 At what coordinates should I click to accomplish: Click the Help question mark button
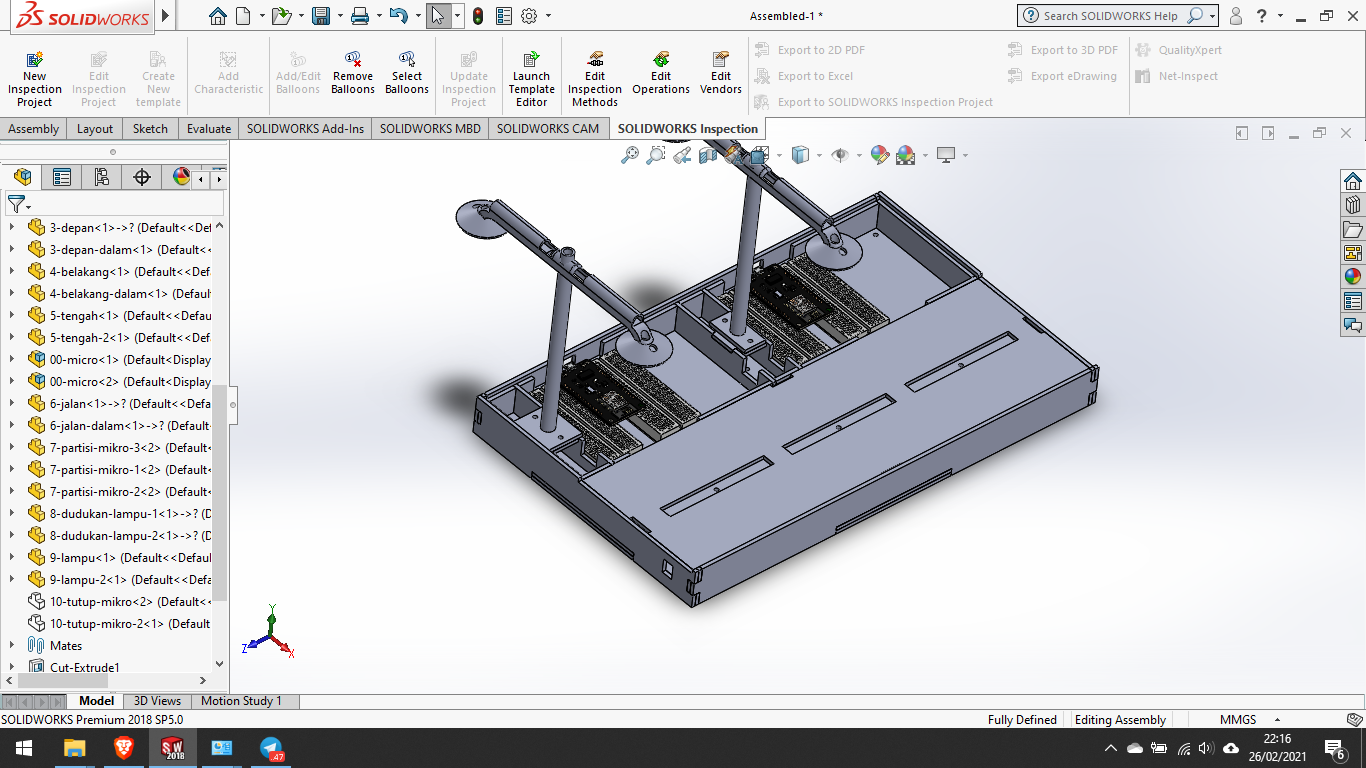point(1263,16)
